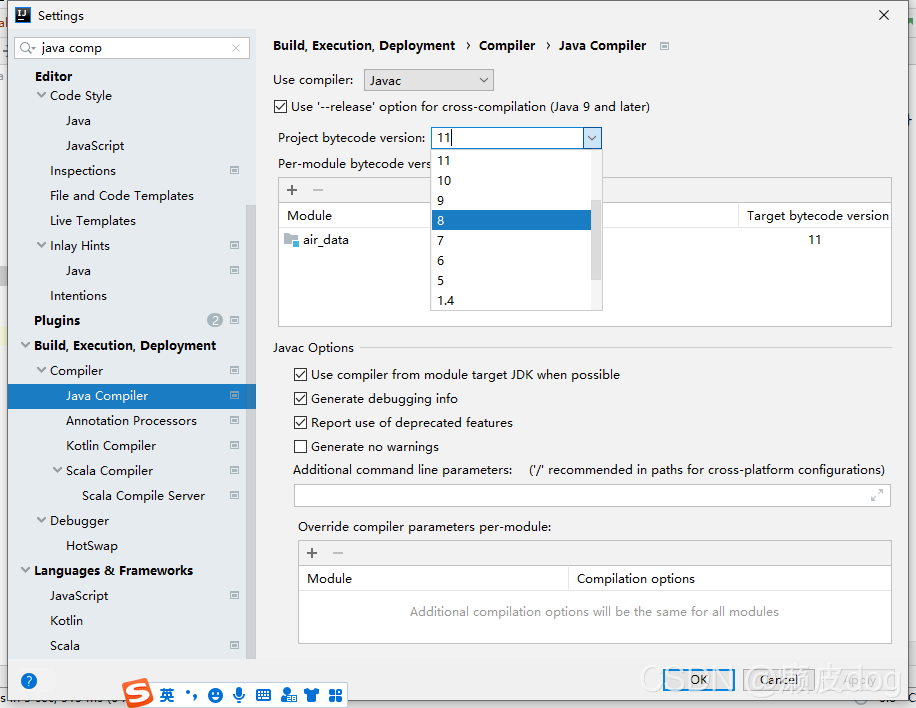Collapse the Compiler tree node

tap(41, 370)
